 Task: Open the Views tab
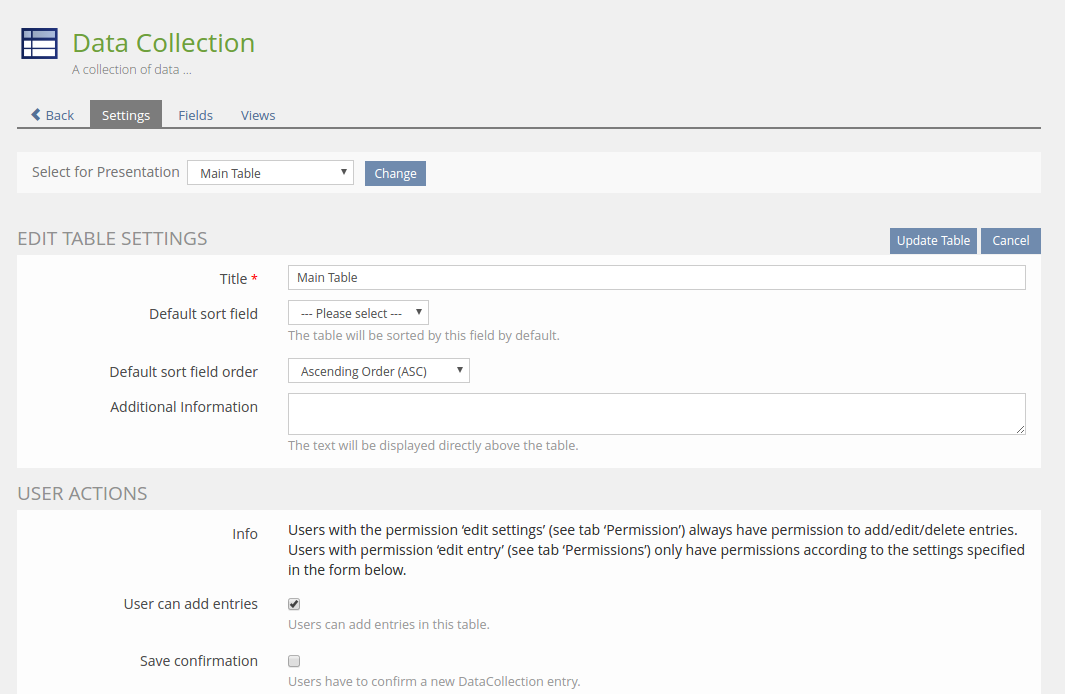[x=258, y=115]
